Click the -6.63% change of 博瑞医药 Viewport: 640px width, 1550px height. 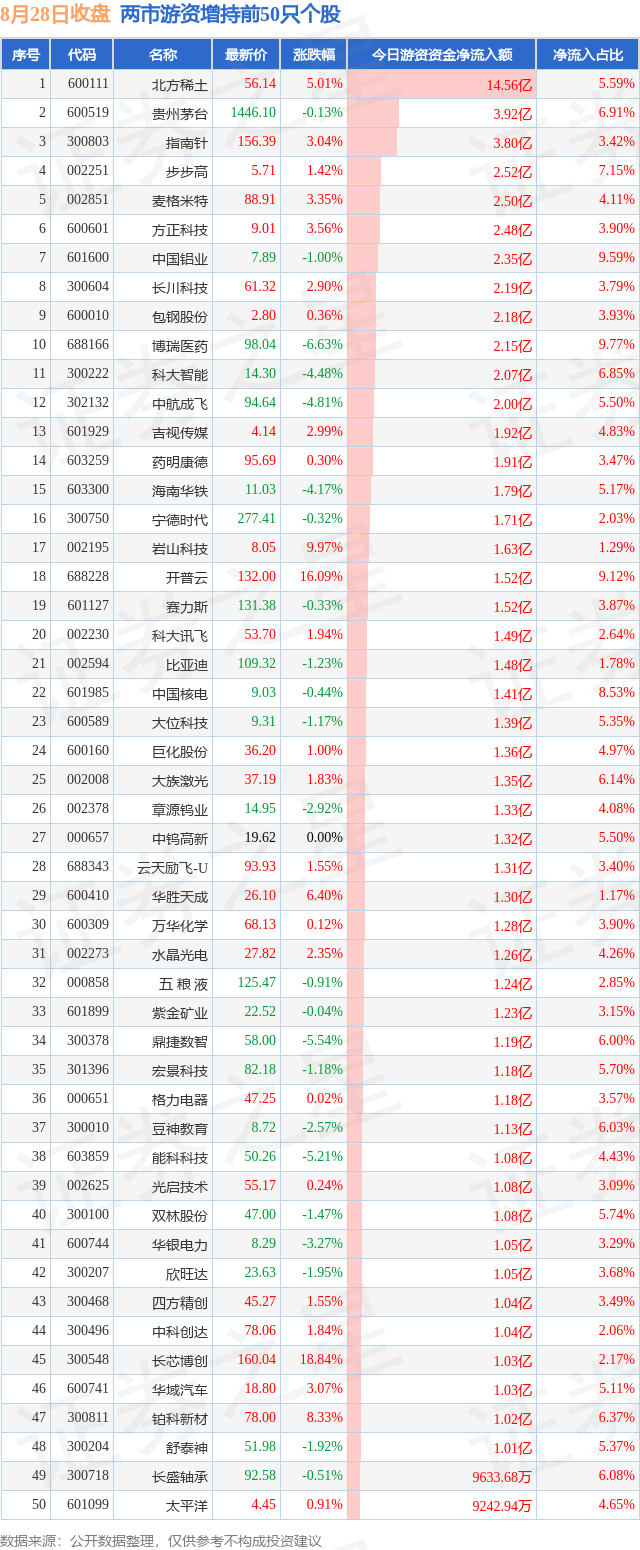click(x=323, y=345)
